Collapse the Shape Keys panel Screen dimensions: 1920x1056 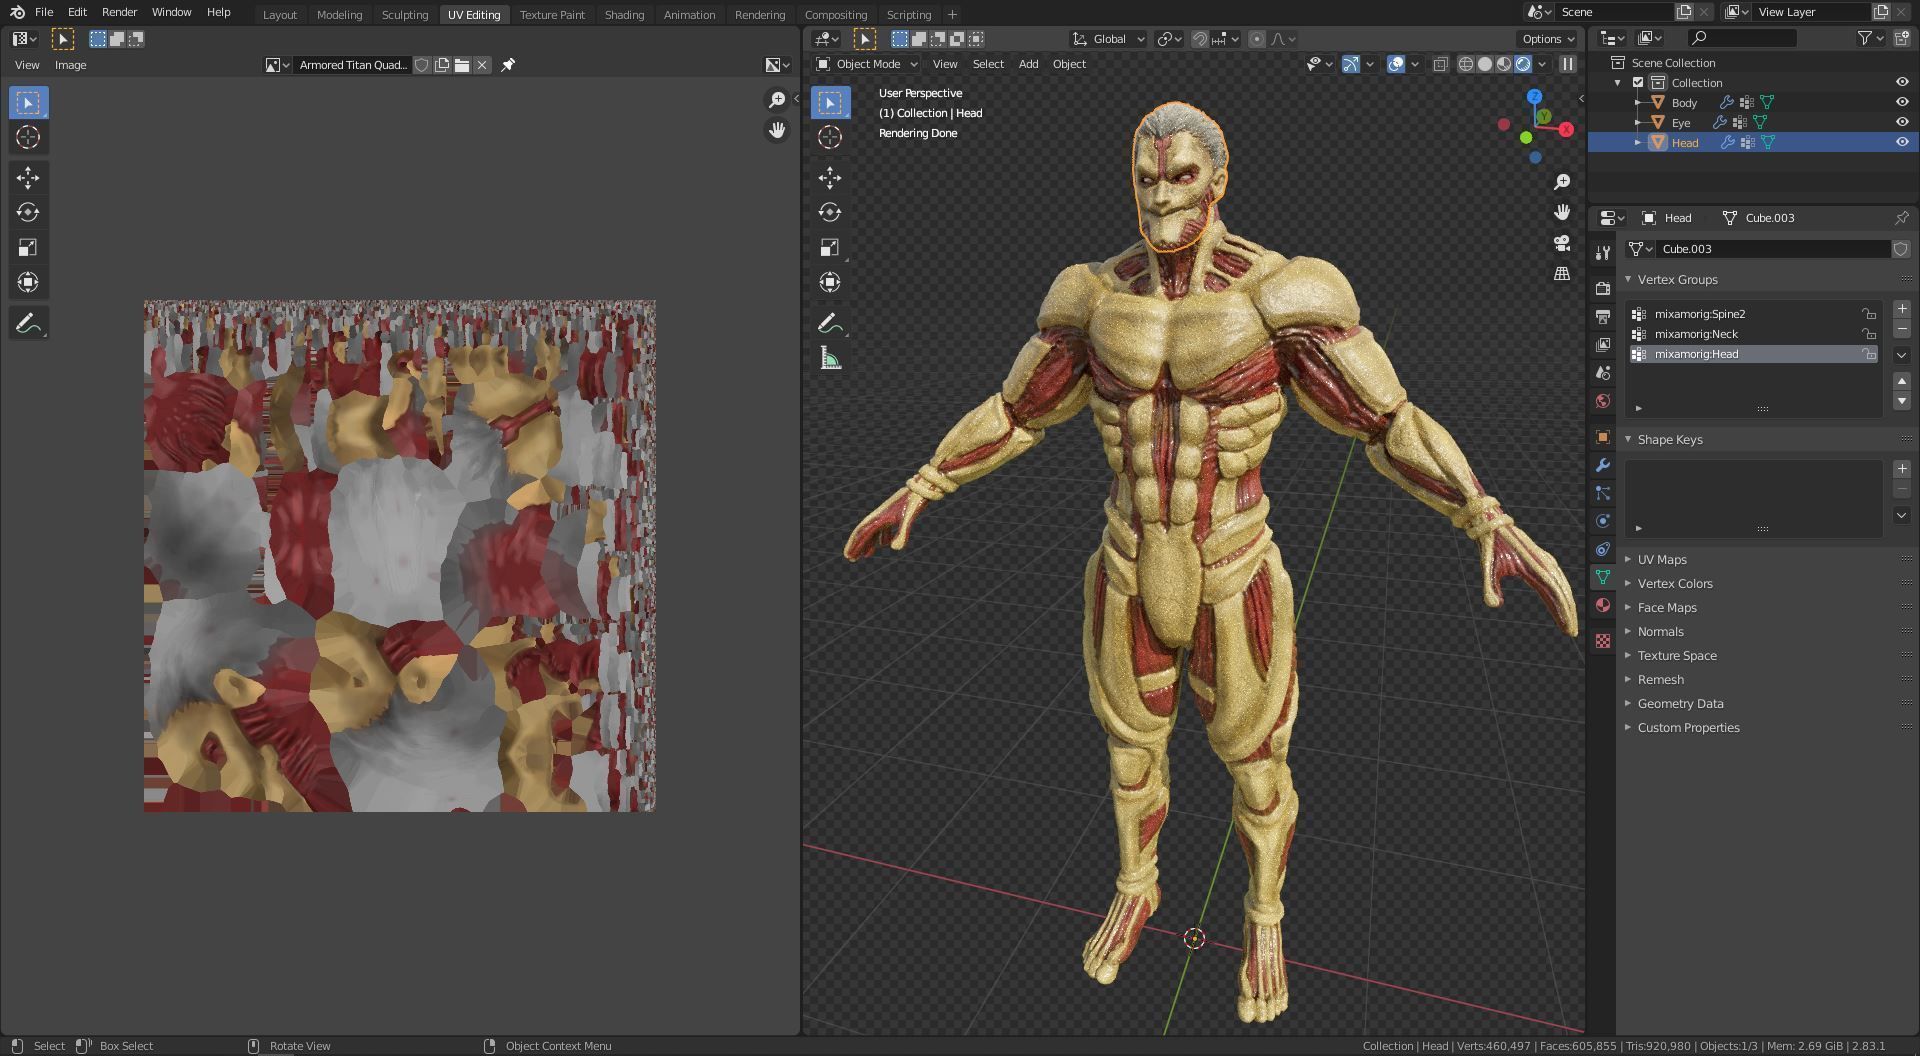[1670, 440]
